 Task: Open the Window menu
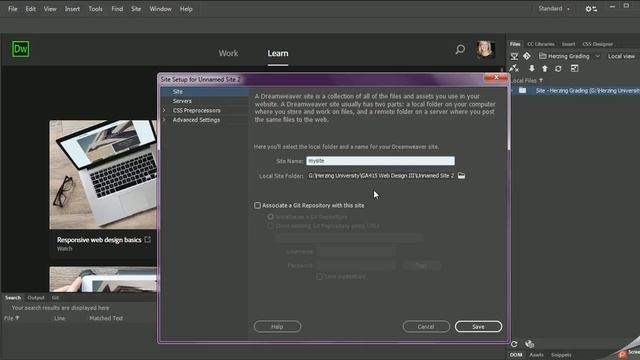click(x=160, y=9)
